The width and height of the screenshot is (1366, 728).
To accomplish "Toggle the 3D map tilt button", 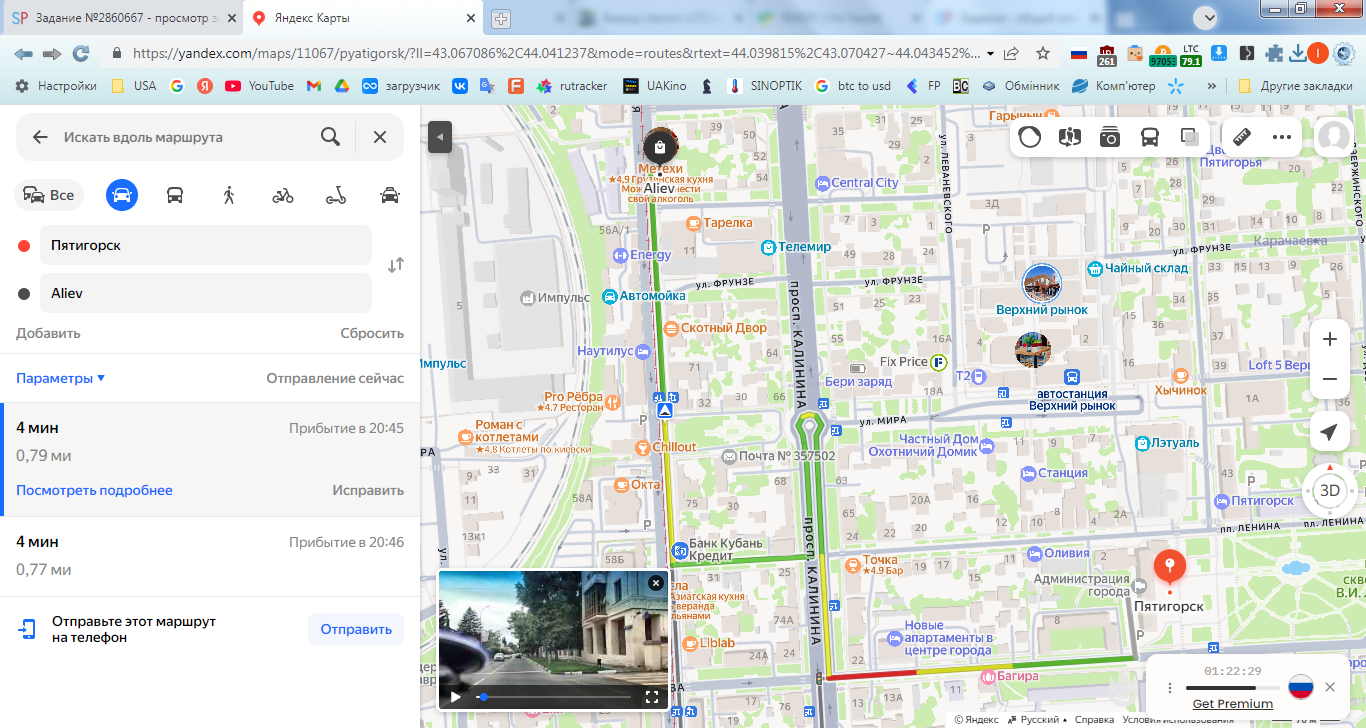I will point(1330,490).
